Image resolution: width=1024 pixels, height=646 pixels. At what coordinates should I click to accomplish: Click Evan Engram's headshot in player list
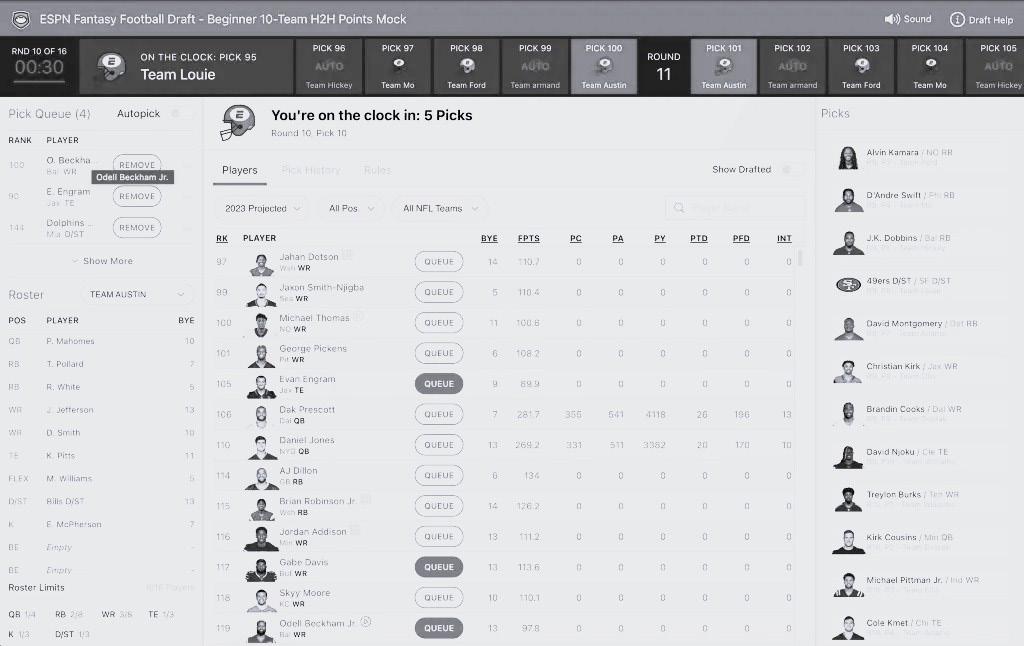tap(261, 386)
